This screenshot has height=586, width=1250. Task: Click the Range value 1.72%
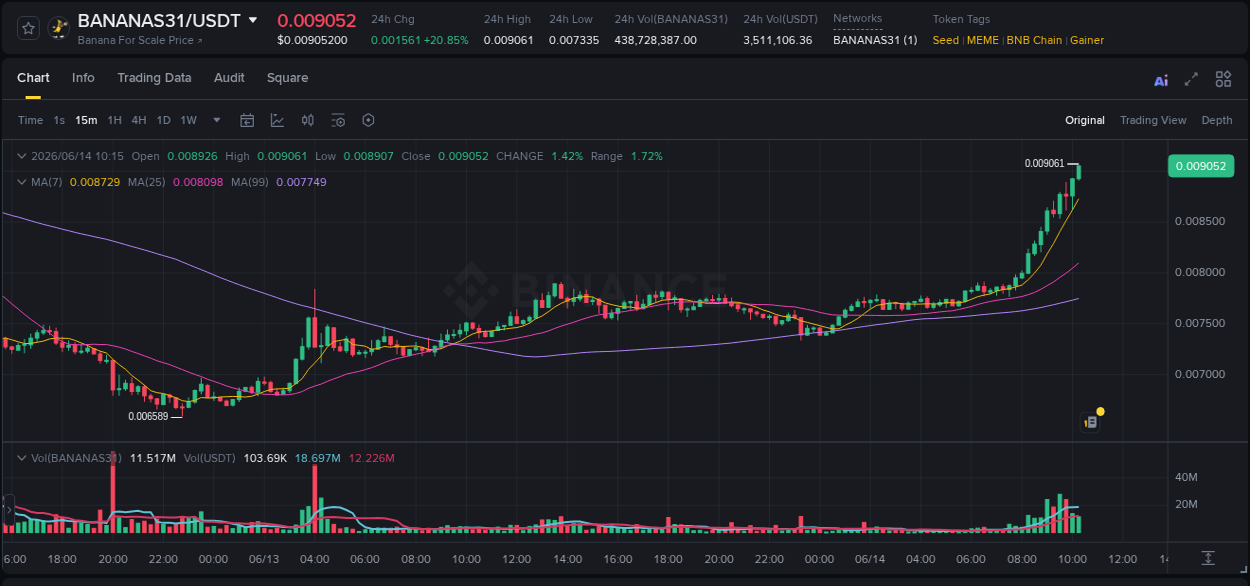[646, 156]
